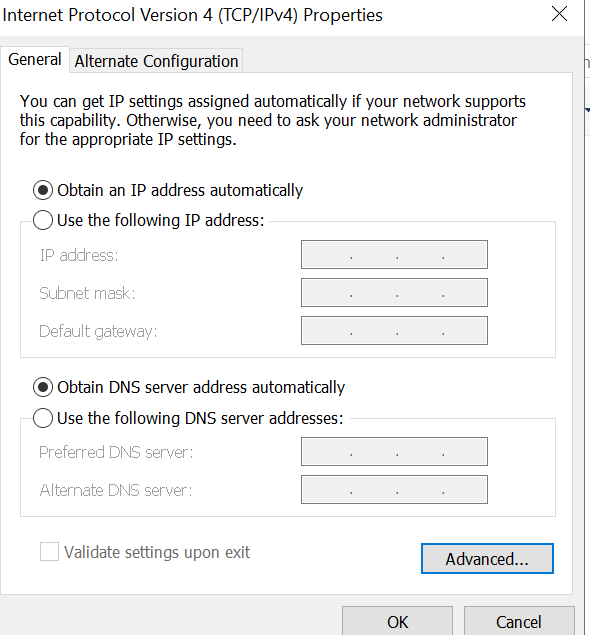Switch to the Alternate Configuration tab
The height and width of the screenshot is (635, 590).
tap(156, 61)
